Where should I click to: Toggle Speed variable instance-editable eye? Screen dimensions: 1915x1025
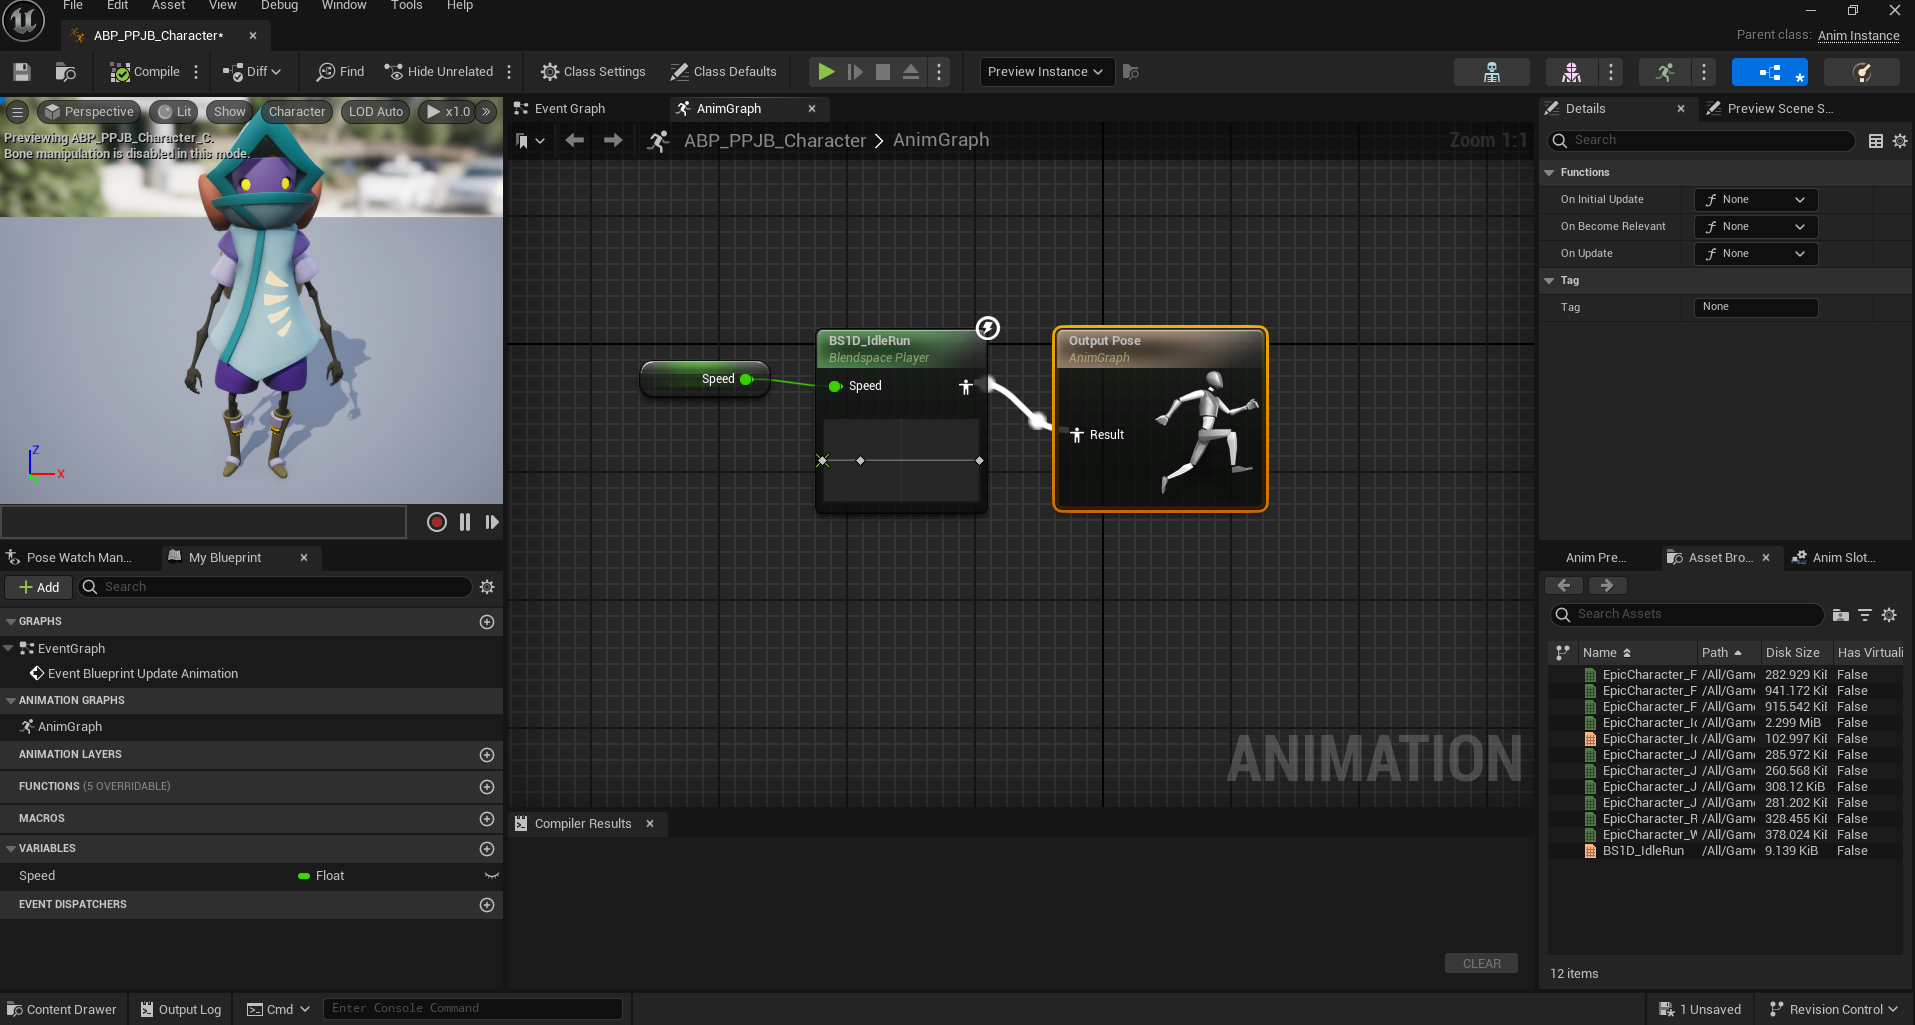[491, 876]
